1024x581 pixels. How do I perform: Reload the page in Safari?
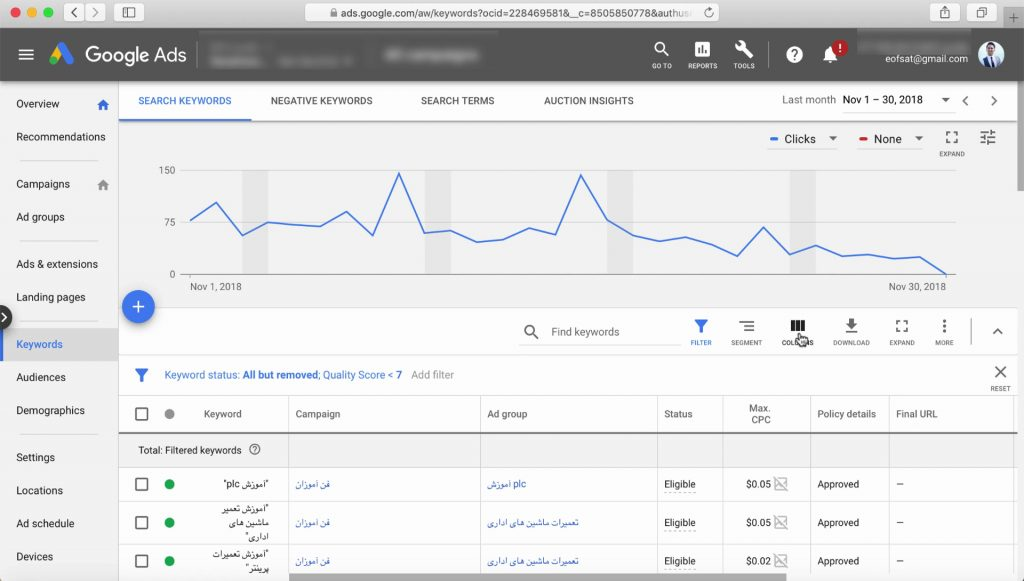coord(709,12)
